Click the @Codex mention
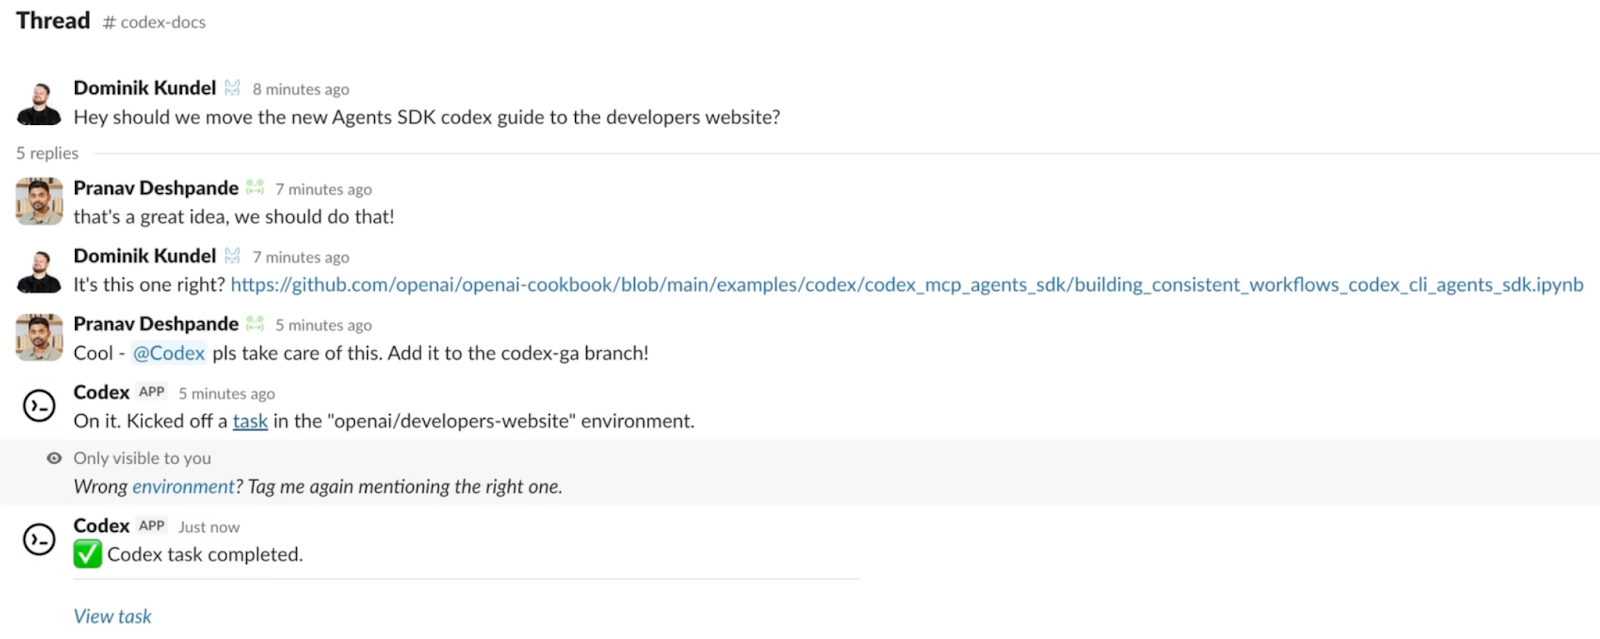 [x=169, y=353]
